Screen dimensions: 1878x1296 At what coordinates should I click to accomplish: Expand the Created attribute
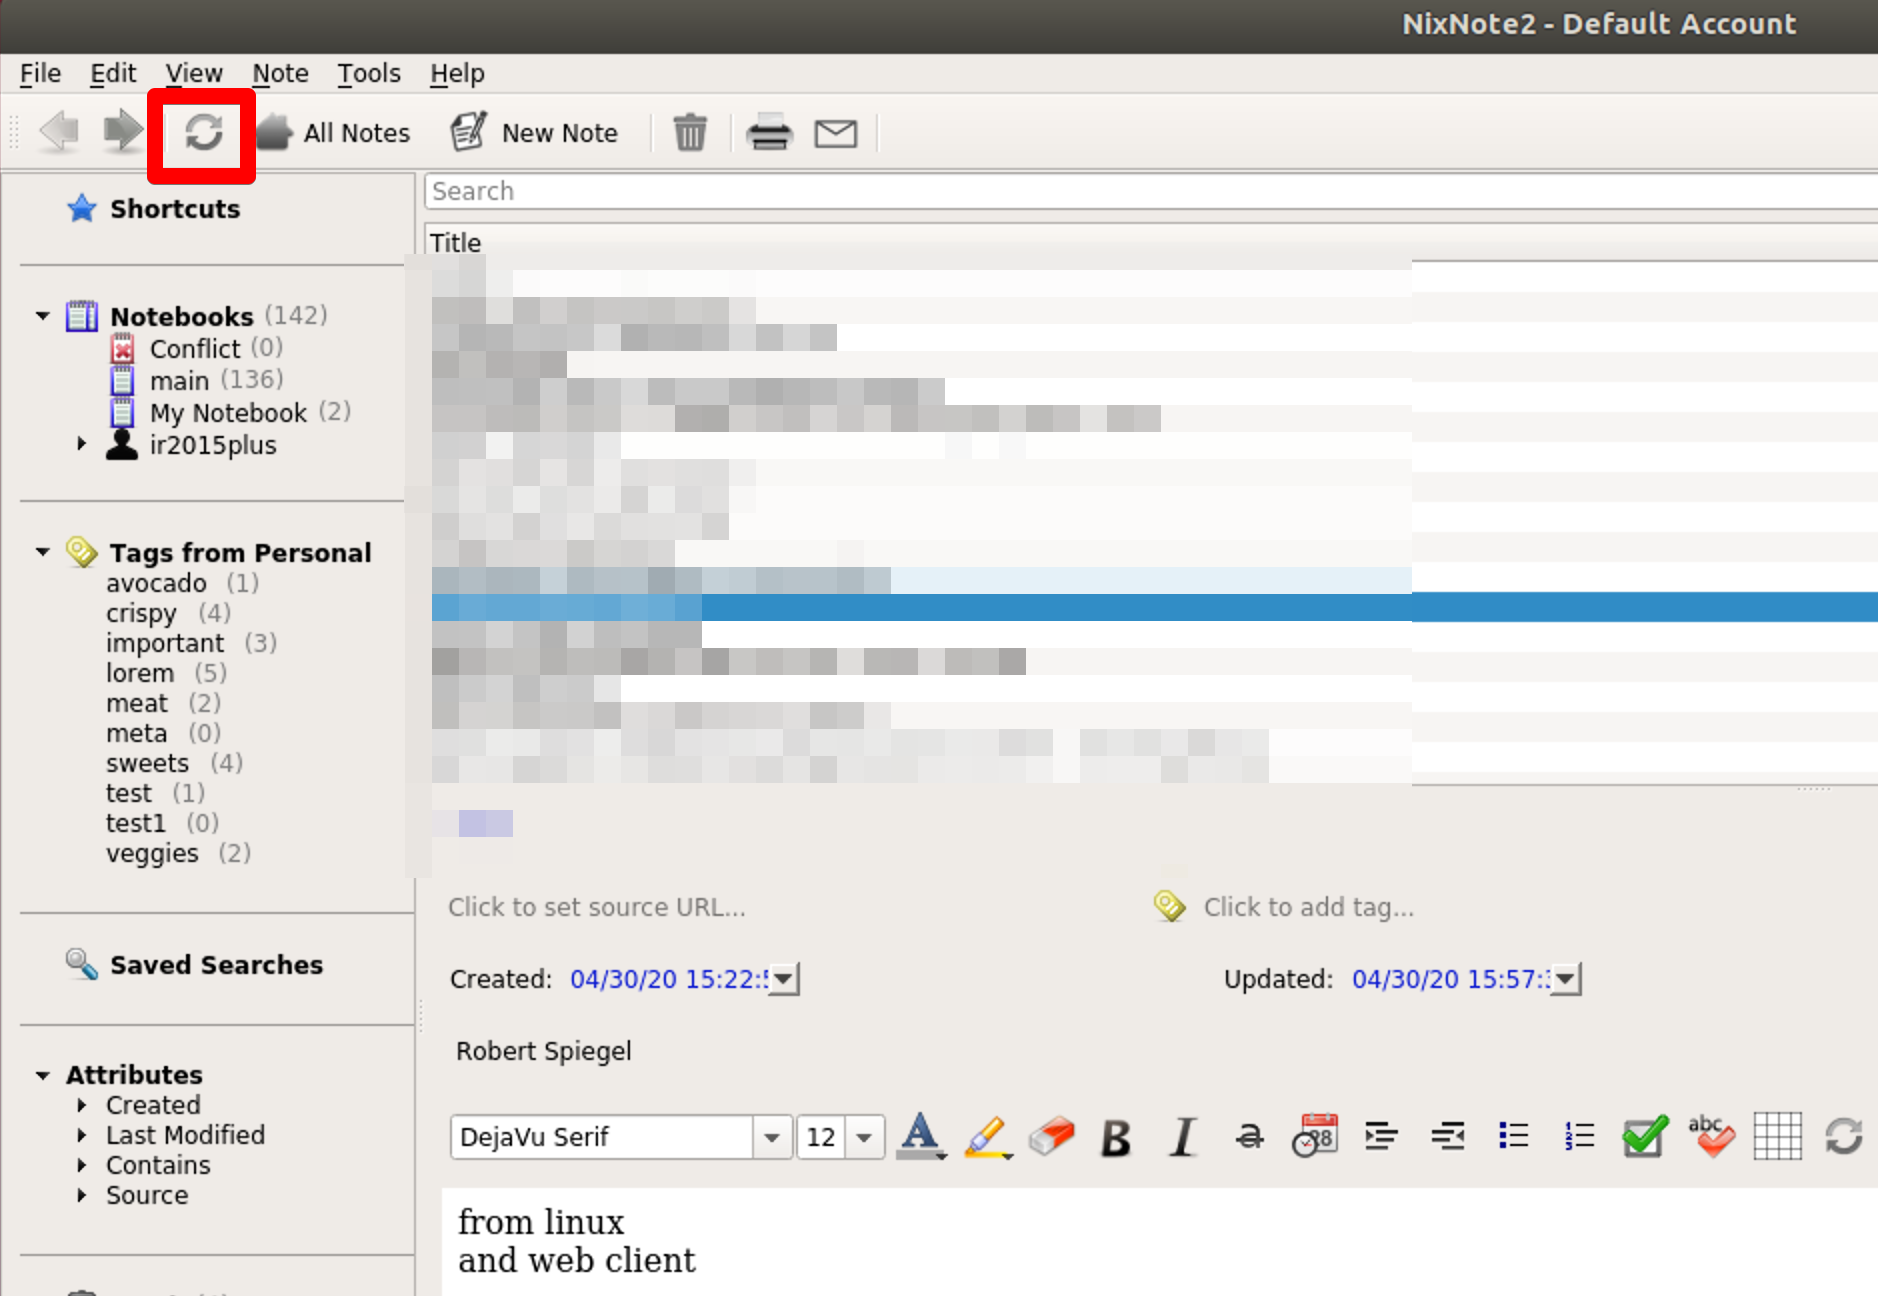[x=82, y=1105]
